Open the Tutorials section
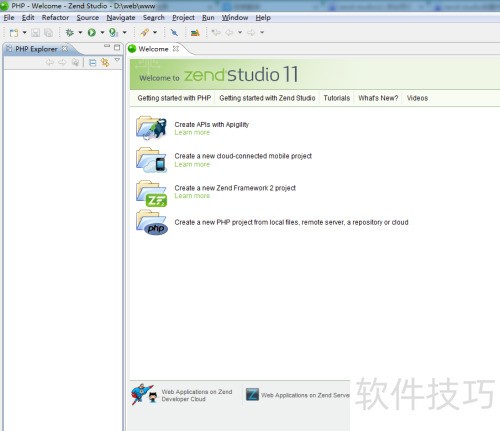The height and width of the screenshot is (431, 500). tap(337, 98)
